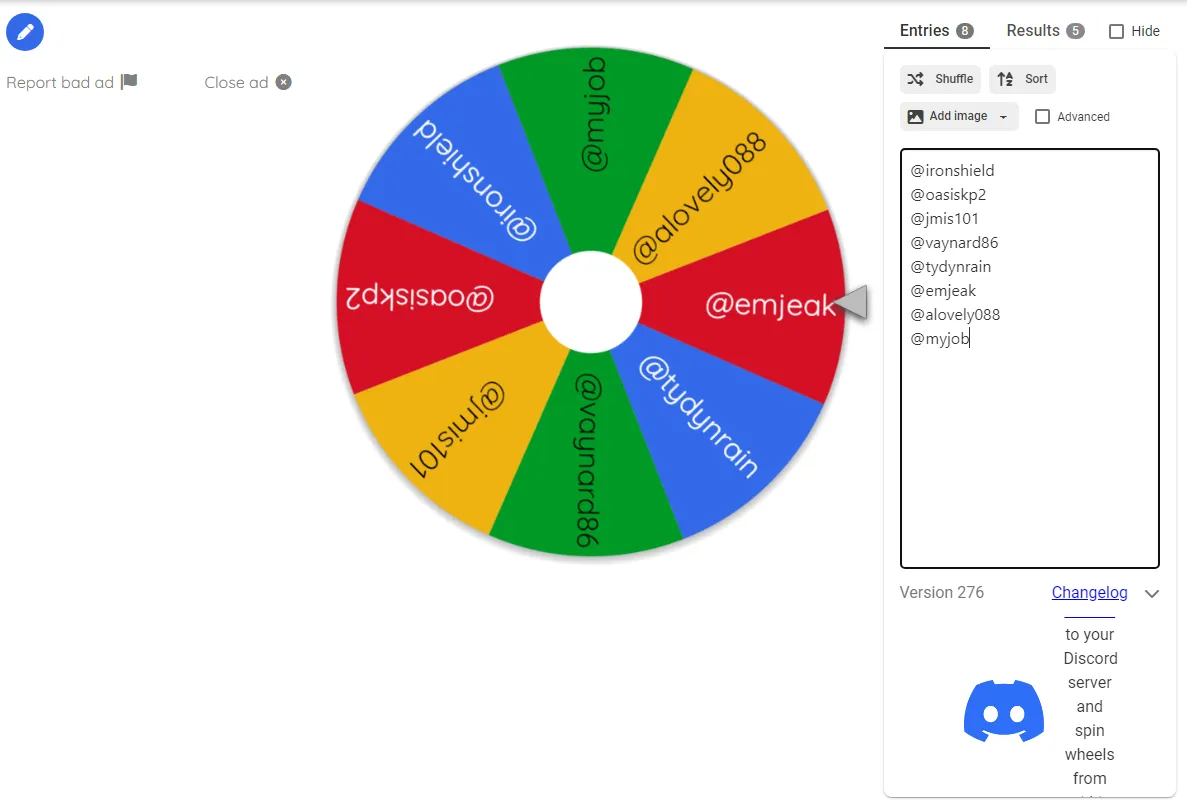Image resolution: width=1187 pixels, height=812 pixels.
Task: Click the white wheel center to spin
Action: (x=590, y=302)
